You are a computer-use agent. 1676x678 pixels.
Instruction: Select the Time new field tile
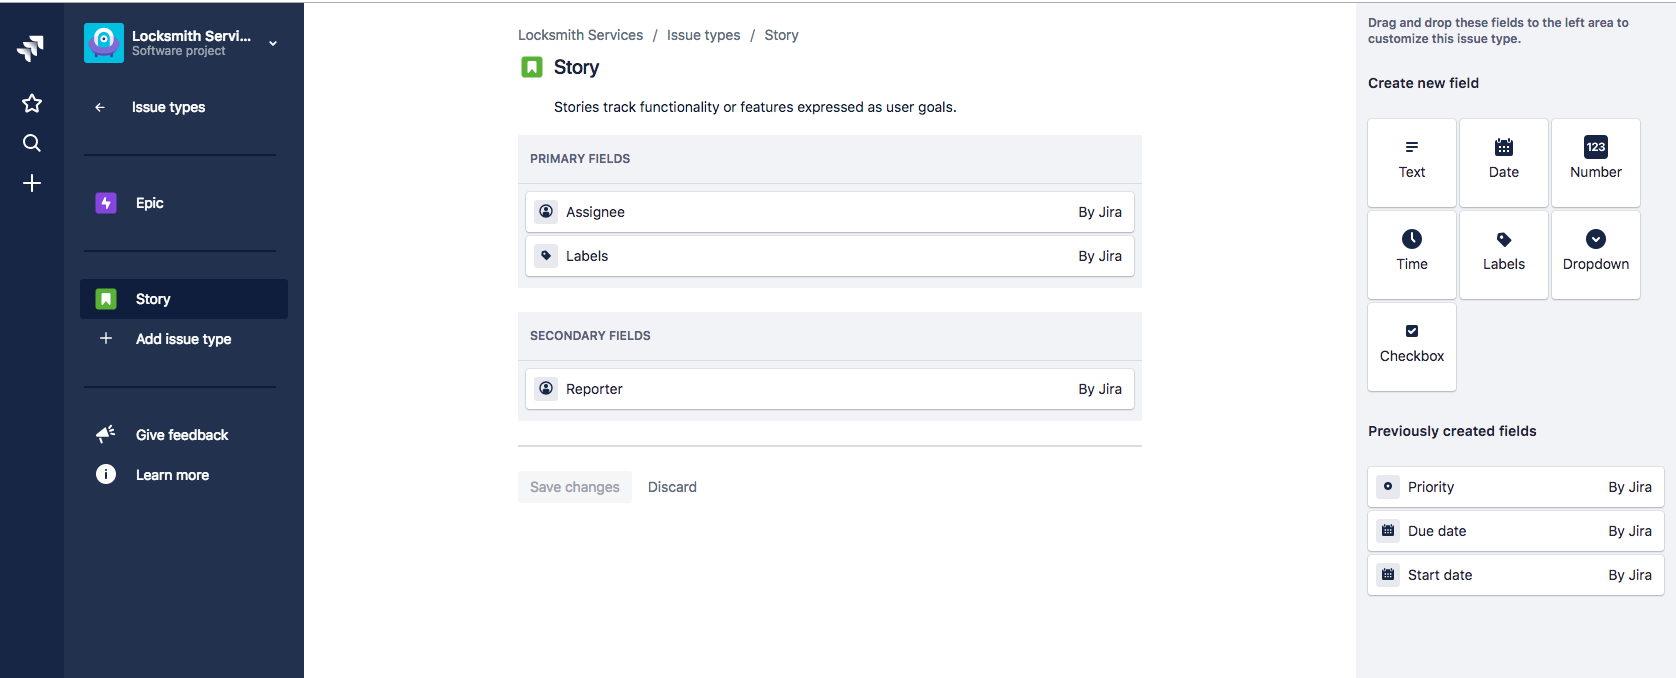click(1412, 255)
